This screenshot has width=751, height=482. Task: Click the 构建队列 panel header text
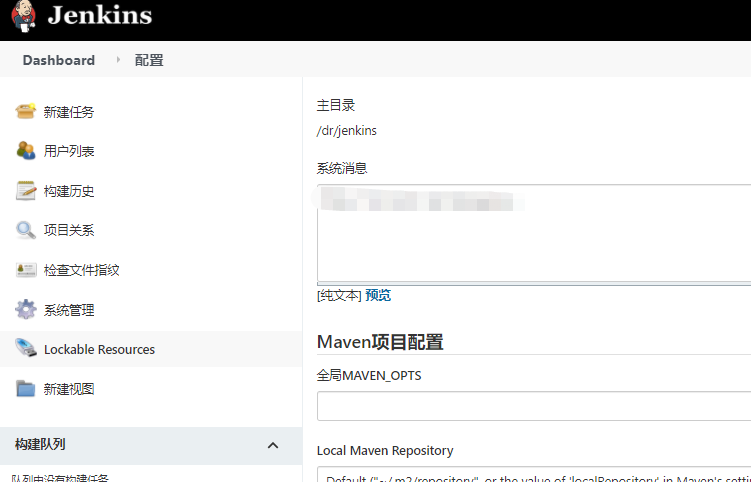(x=40, y=445)
